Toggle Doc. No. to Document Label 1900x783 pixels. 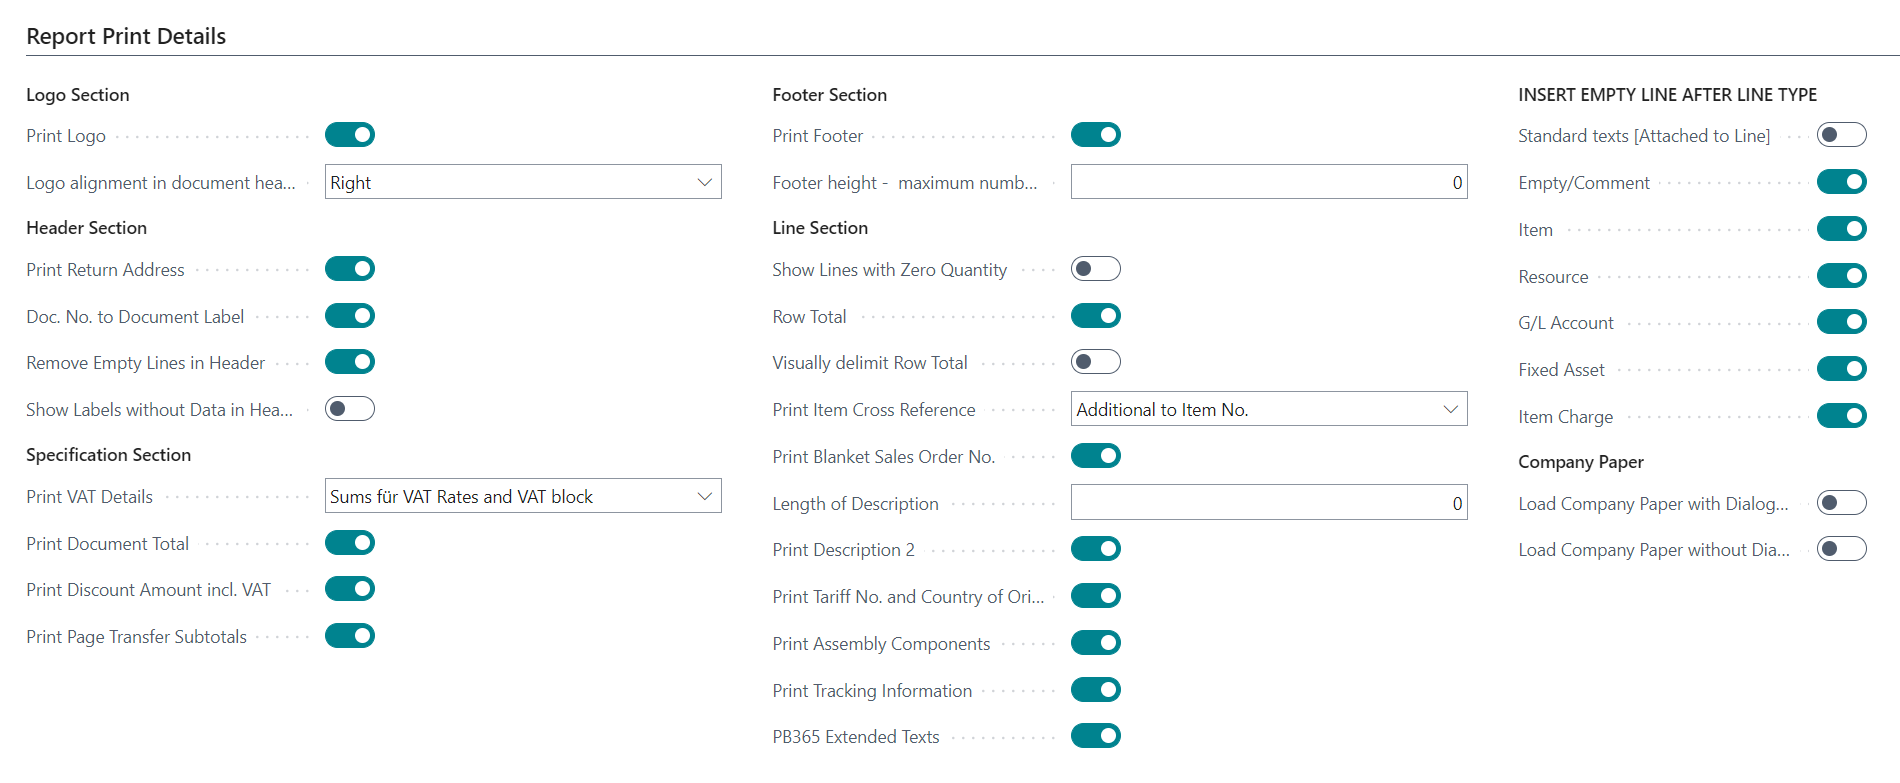tap(350, 316)
